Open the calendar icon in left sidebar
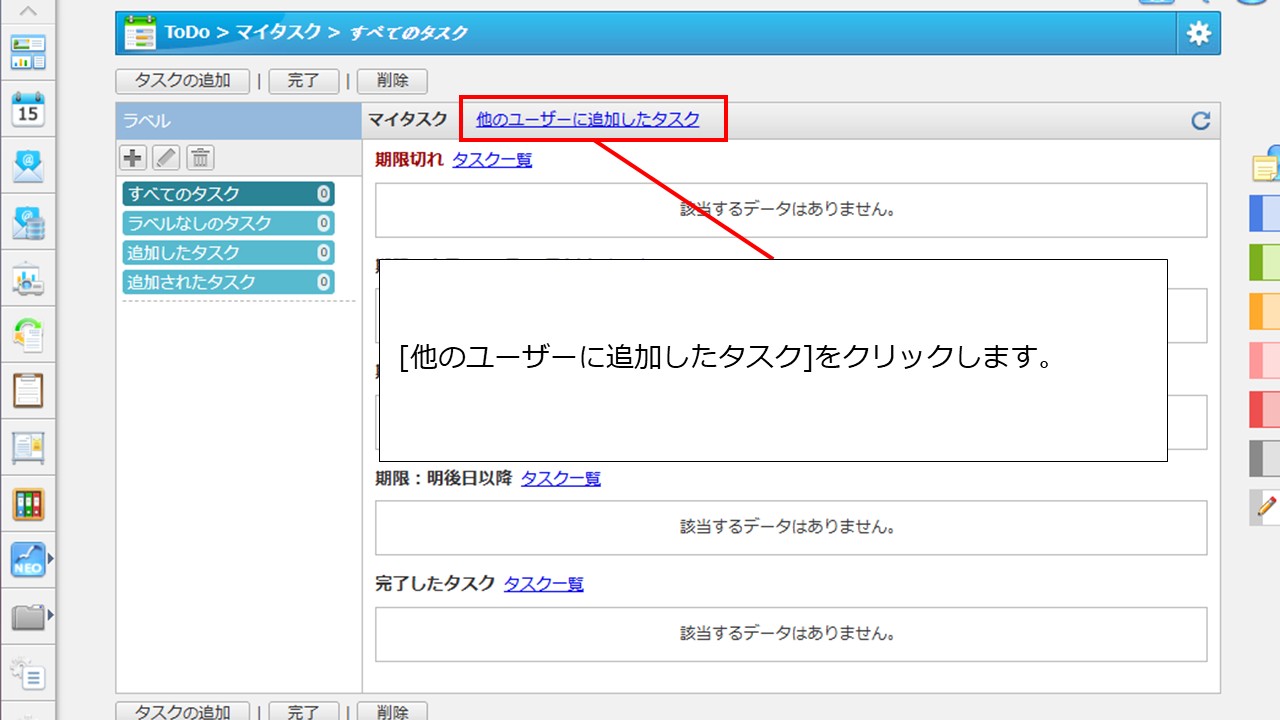 (28, 109)
